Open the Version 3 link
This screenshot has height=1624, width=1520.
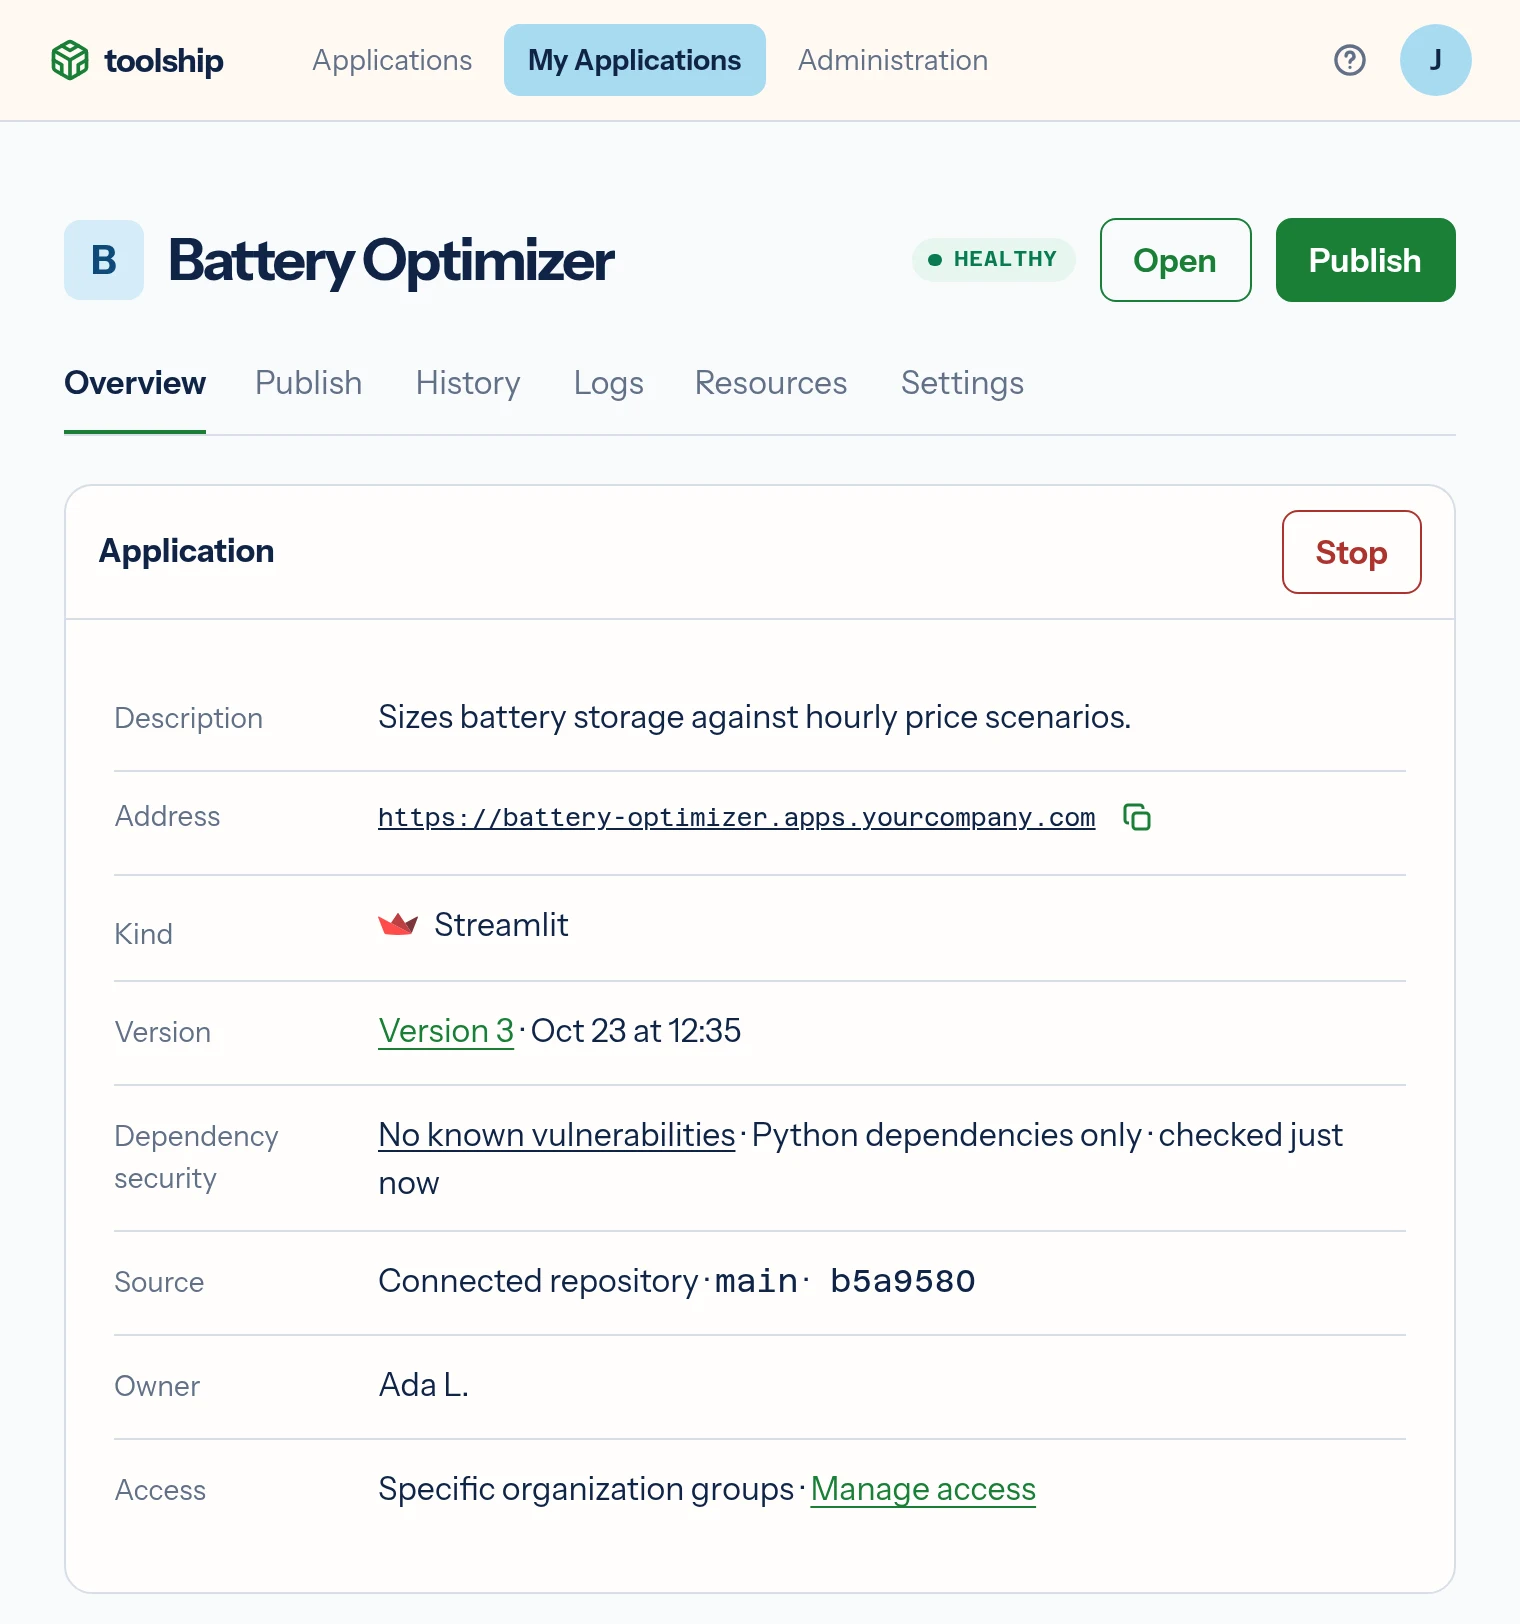446,1031
